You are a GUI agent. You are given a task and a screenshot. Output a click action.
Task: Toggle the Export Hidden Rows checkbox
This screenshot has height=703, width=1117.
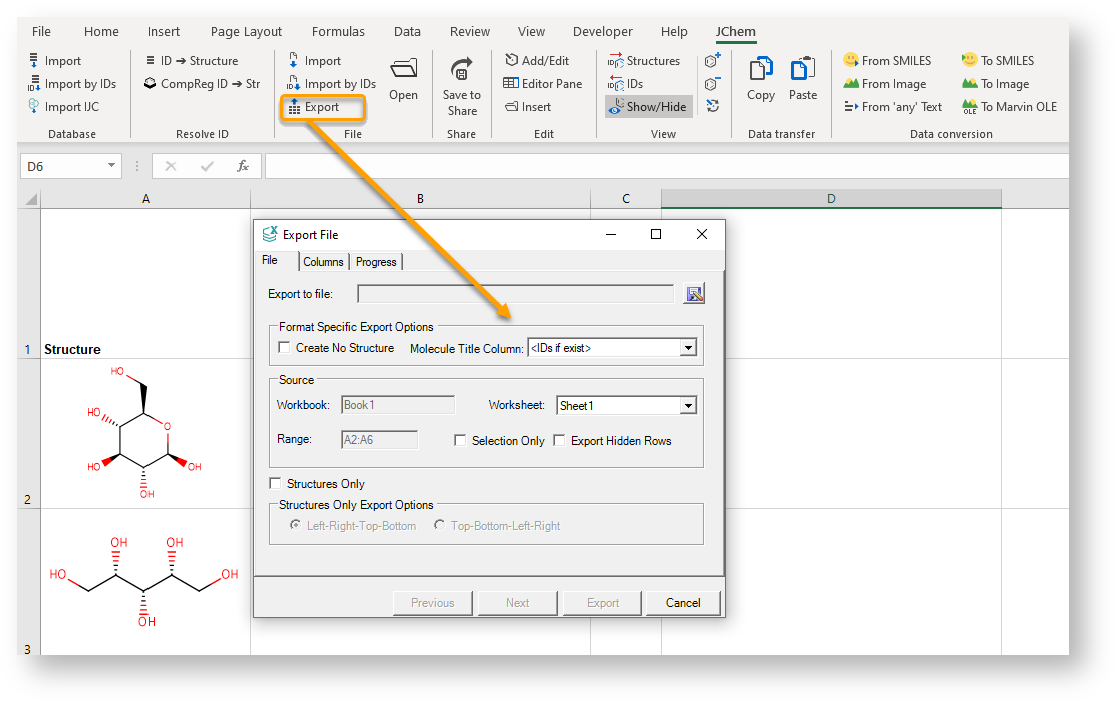(560, 440)
